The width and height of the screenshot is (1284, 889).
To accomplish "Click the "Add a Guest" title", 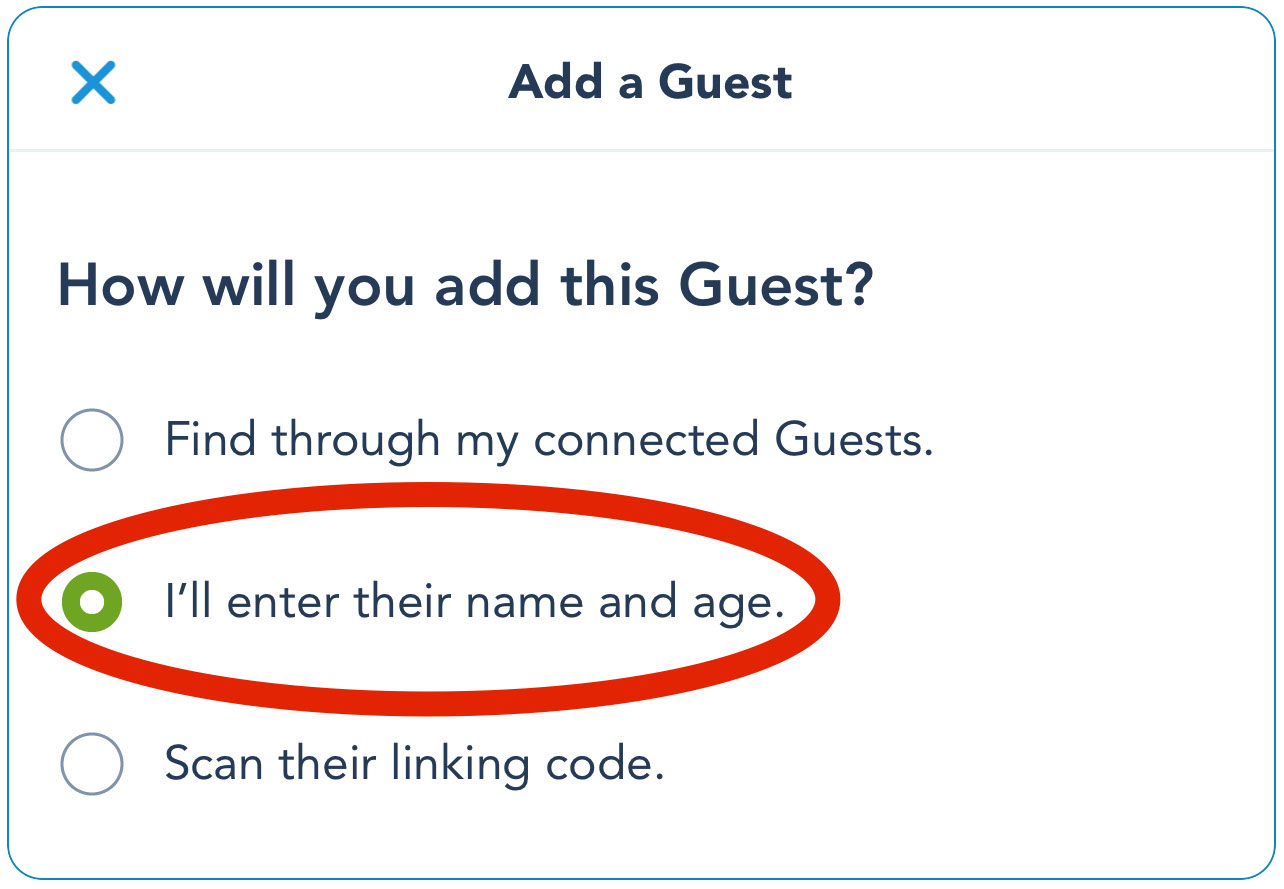I will point(650,82).
